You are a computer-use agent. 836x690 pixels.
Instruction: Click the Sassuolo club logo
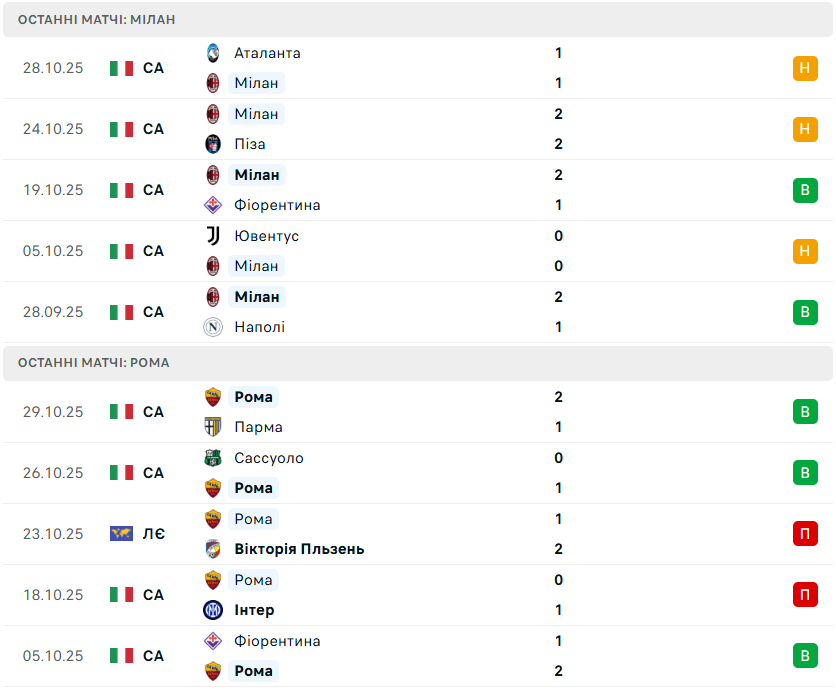point(213,458)
